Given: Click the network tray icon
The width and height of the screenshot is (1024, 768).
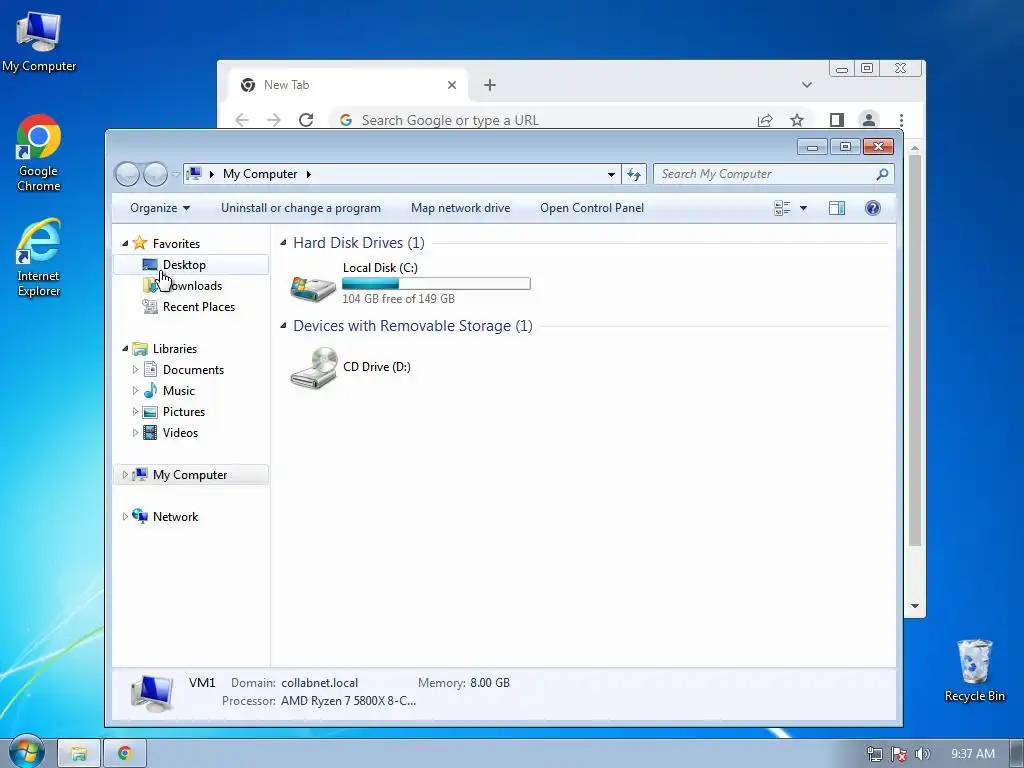Looking at the screenshot, I should coord(874,754).
